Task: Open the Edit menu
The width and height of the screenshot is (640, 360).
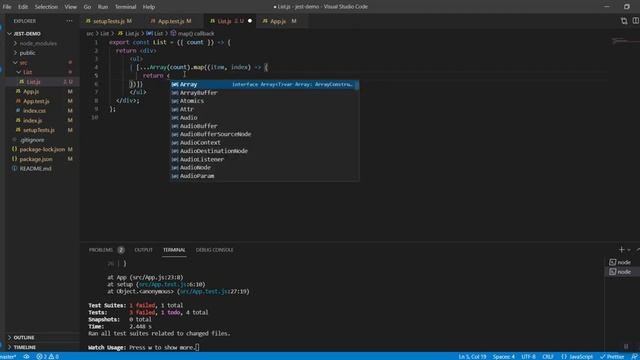Action: (23, 7)
